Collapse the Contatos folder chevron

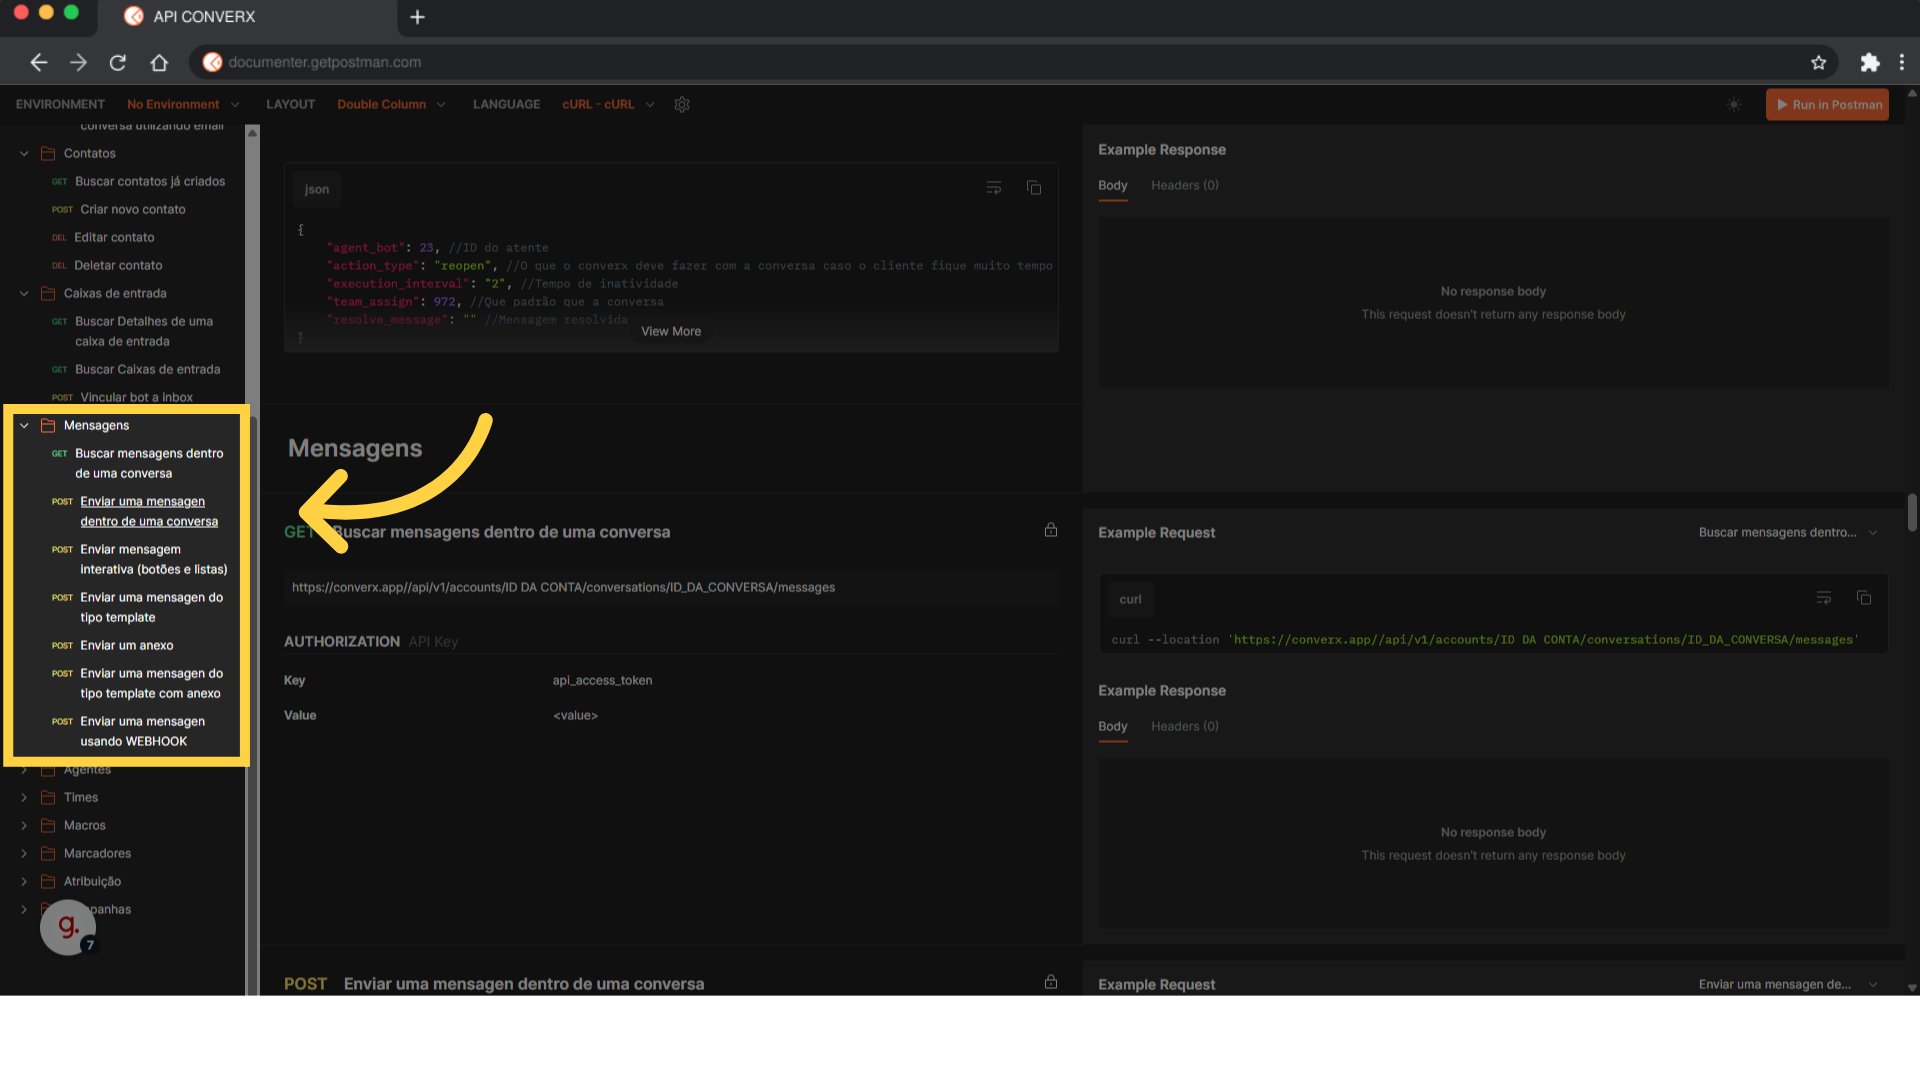24,153
